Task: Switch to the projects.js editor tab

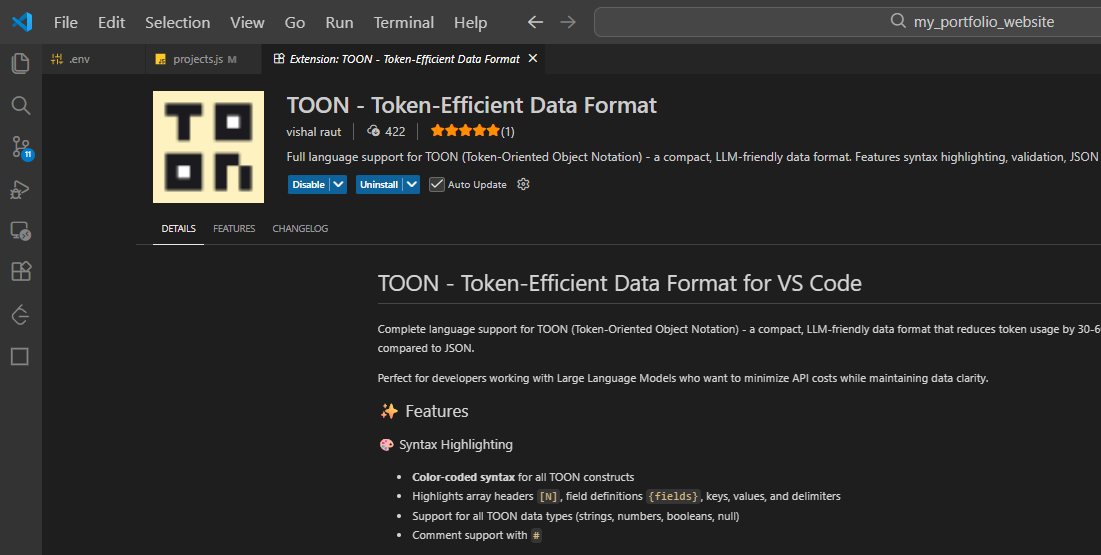Action: click(203, 59)
